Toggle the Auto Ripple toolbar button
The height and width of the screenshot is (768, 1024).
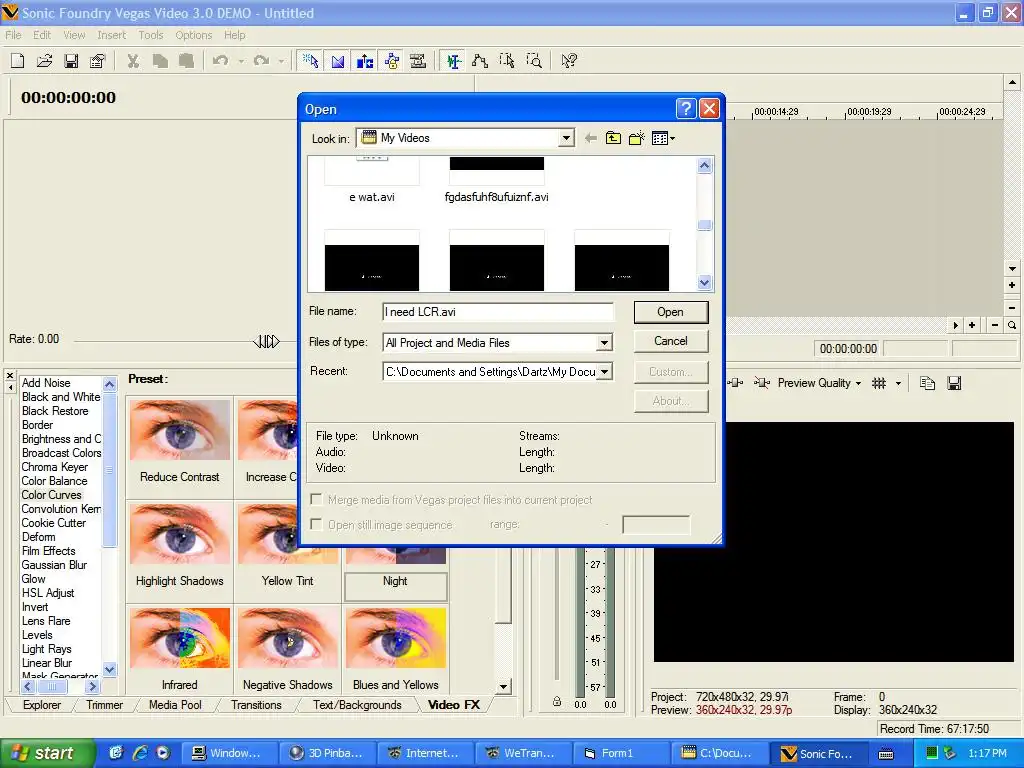(364, 61)
